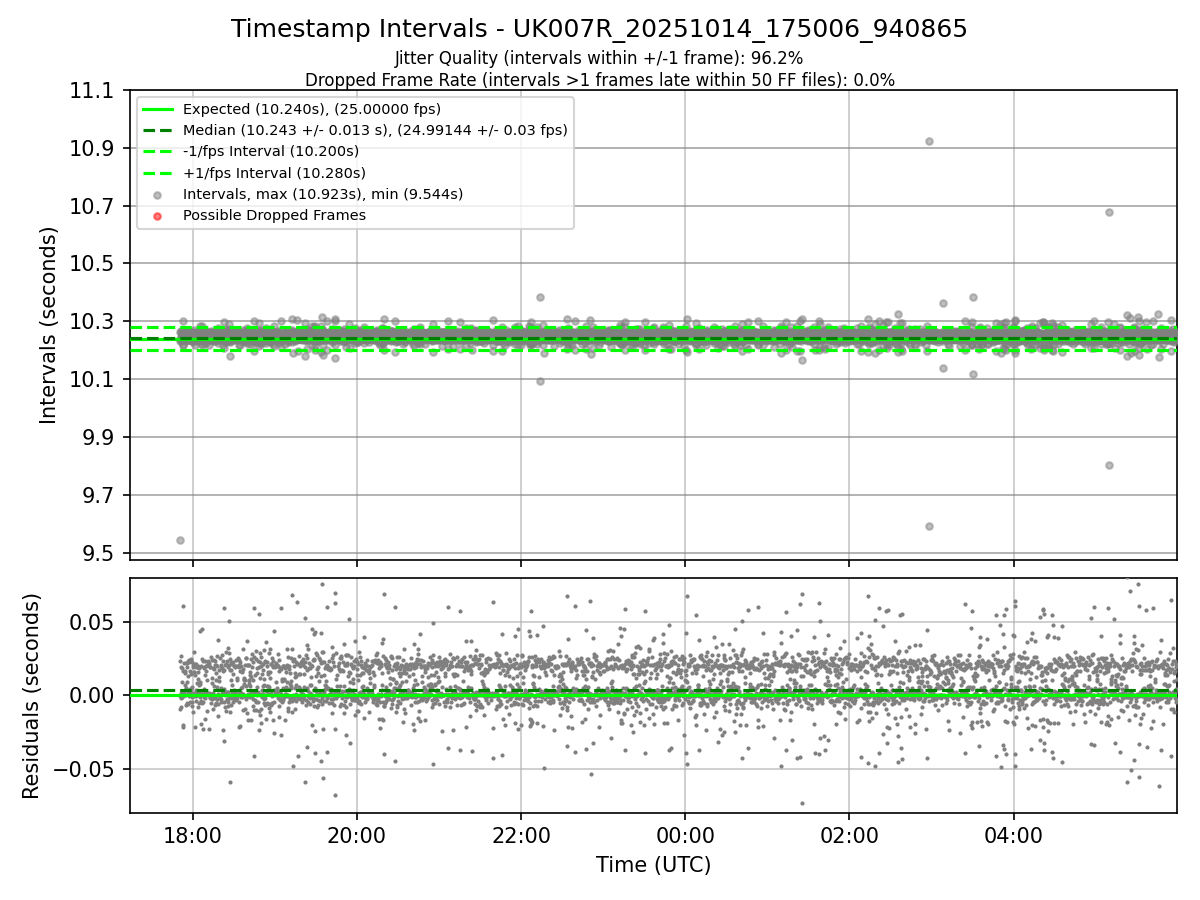The width and height of the screenshot is (1200, 900).
Task: Click the dark green dashed Median line sample in the legend
Action: click(158, 130)
